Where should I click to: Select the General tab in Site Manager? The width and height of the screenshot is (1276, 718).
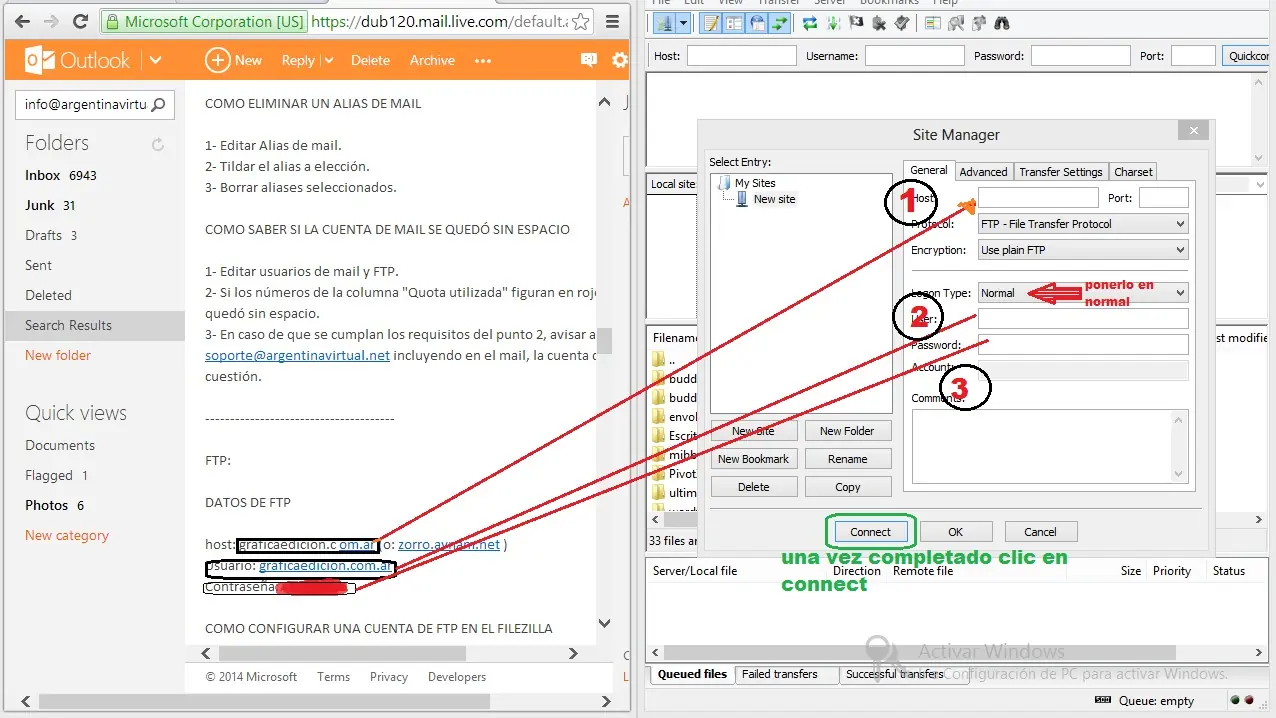pos(929,170)
